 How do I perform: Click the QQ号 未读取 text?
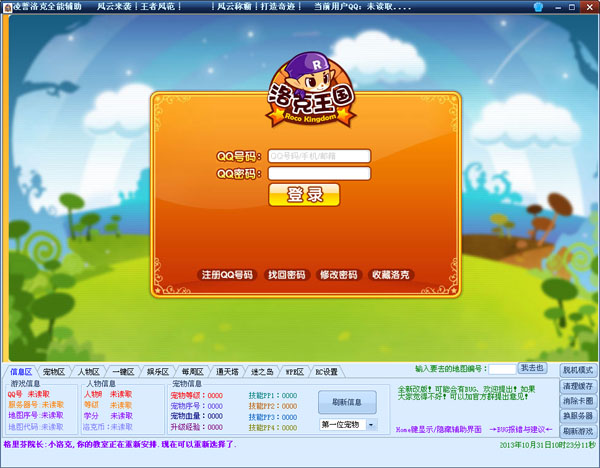point(29,394)
